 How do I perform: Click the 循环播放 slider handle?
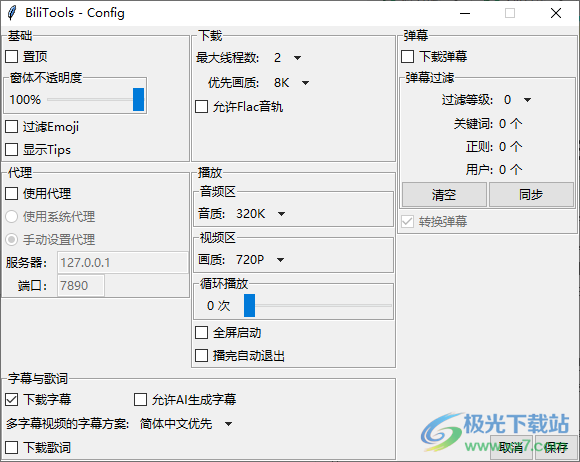pyautogui.click(x=249, y=306)
